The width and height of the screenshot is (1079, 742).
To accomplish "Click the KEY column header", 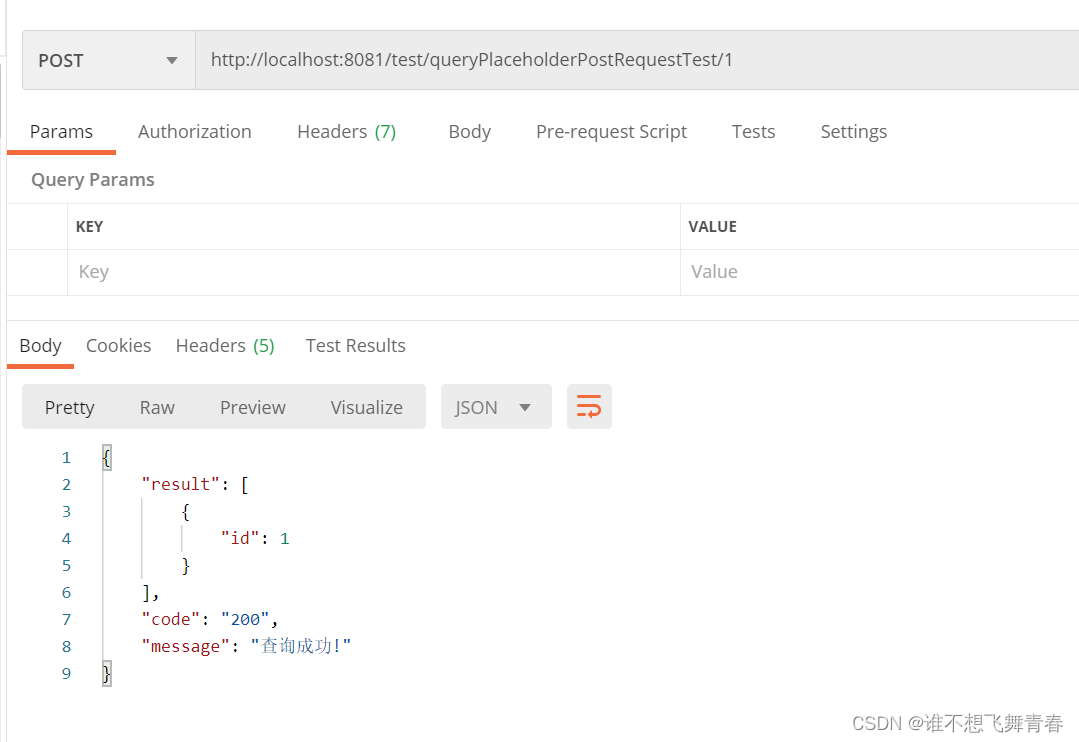I will [89, 226].
